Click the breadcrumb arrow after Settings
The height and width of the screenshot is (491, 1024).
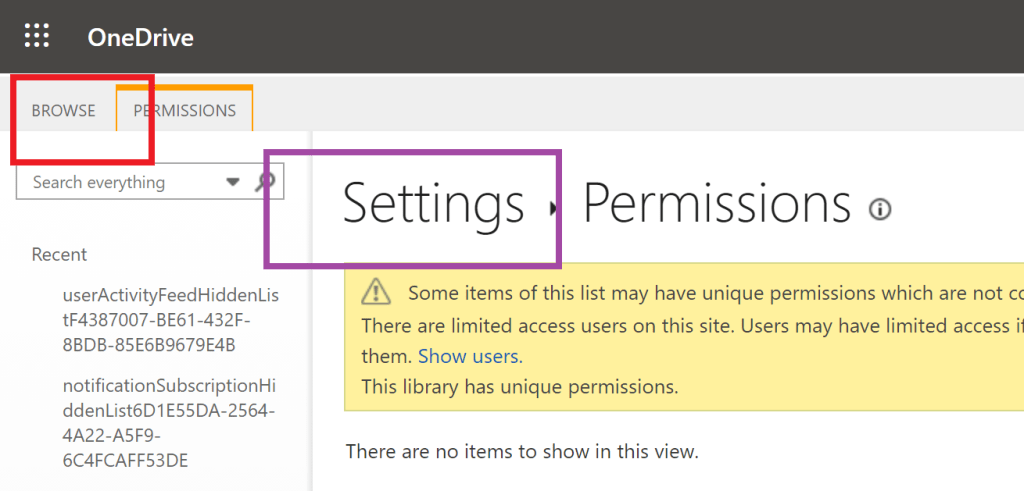(x=553, y=207)
